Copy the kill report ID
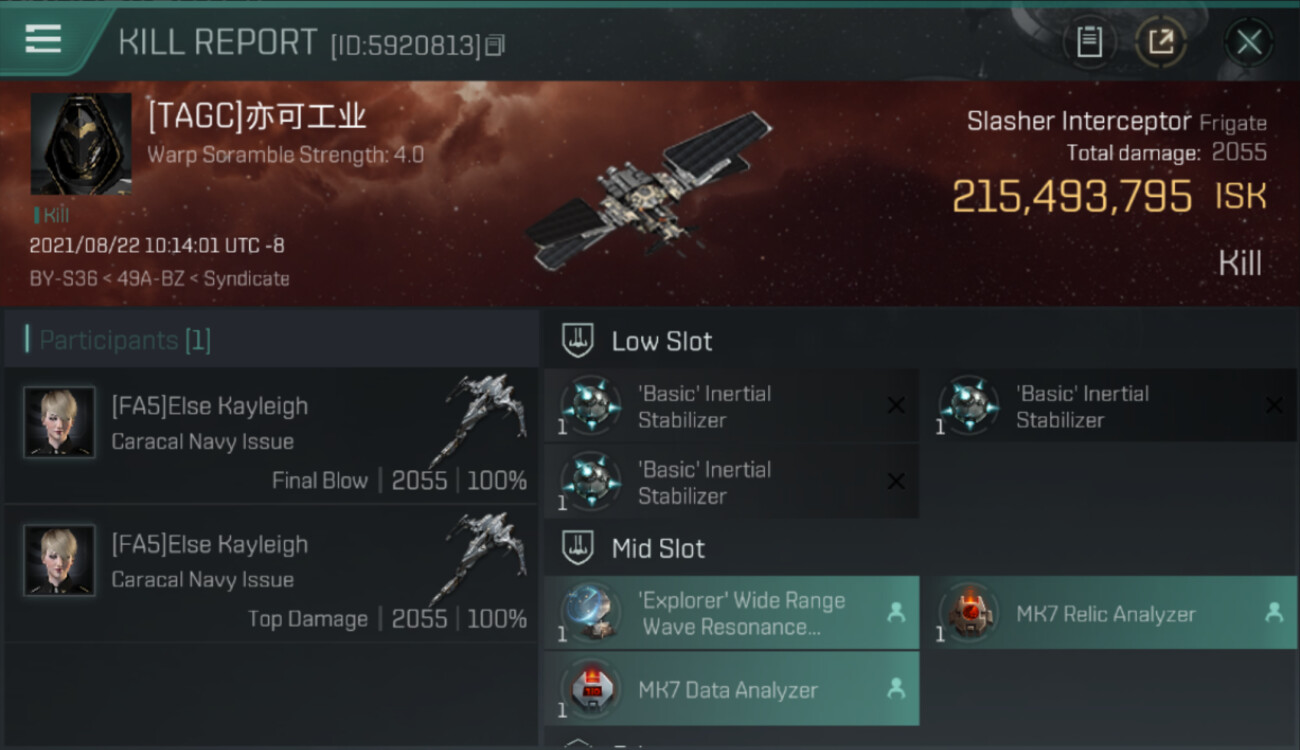The height and width of the screenshot is (750, 1300). pos(495,45)
